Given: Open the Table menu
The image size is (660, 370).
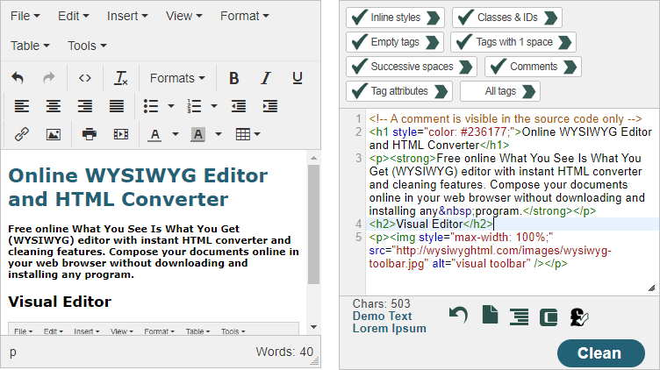Looking at the screenshot, I should (x=30, y=45).
